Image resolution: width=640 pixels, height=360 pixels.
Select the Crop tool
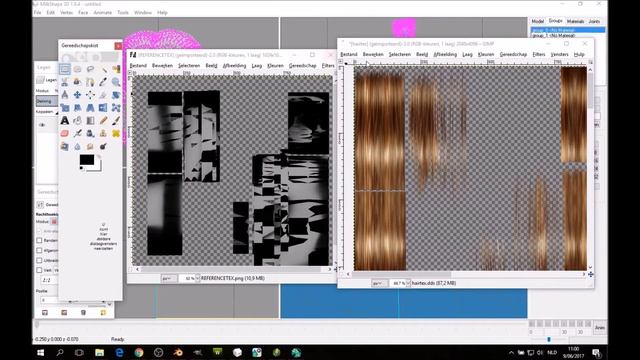click(103, 95)
